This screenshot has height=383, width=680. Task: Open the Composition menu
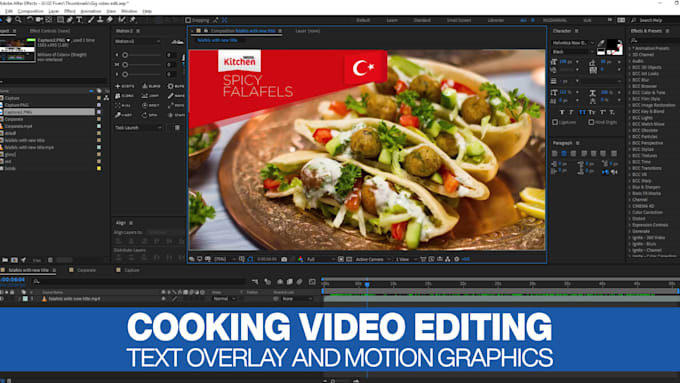click(x=30, y=11)
